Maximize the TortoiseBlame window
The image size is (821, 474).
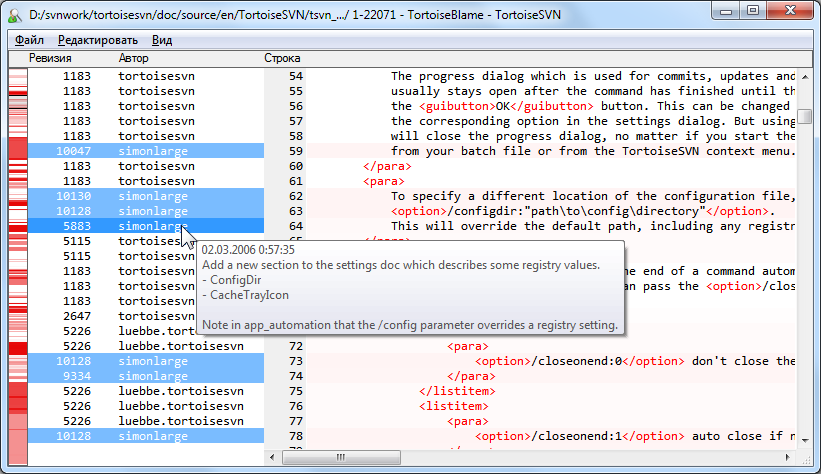pyautogui.click(x=753, y=11)
